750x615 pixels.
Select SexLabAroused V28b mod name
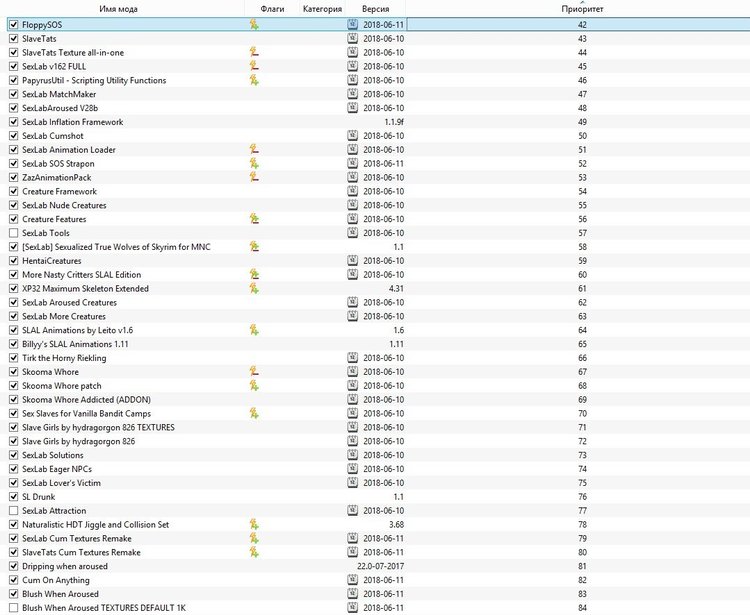60,108
